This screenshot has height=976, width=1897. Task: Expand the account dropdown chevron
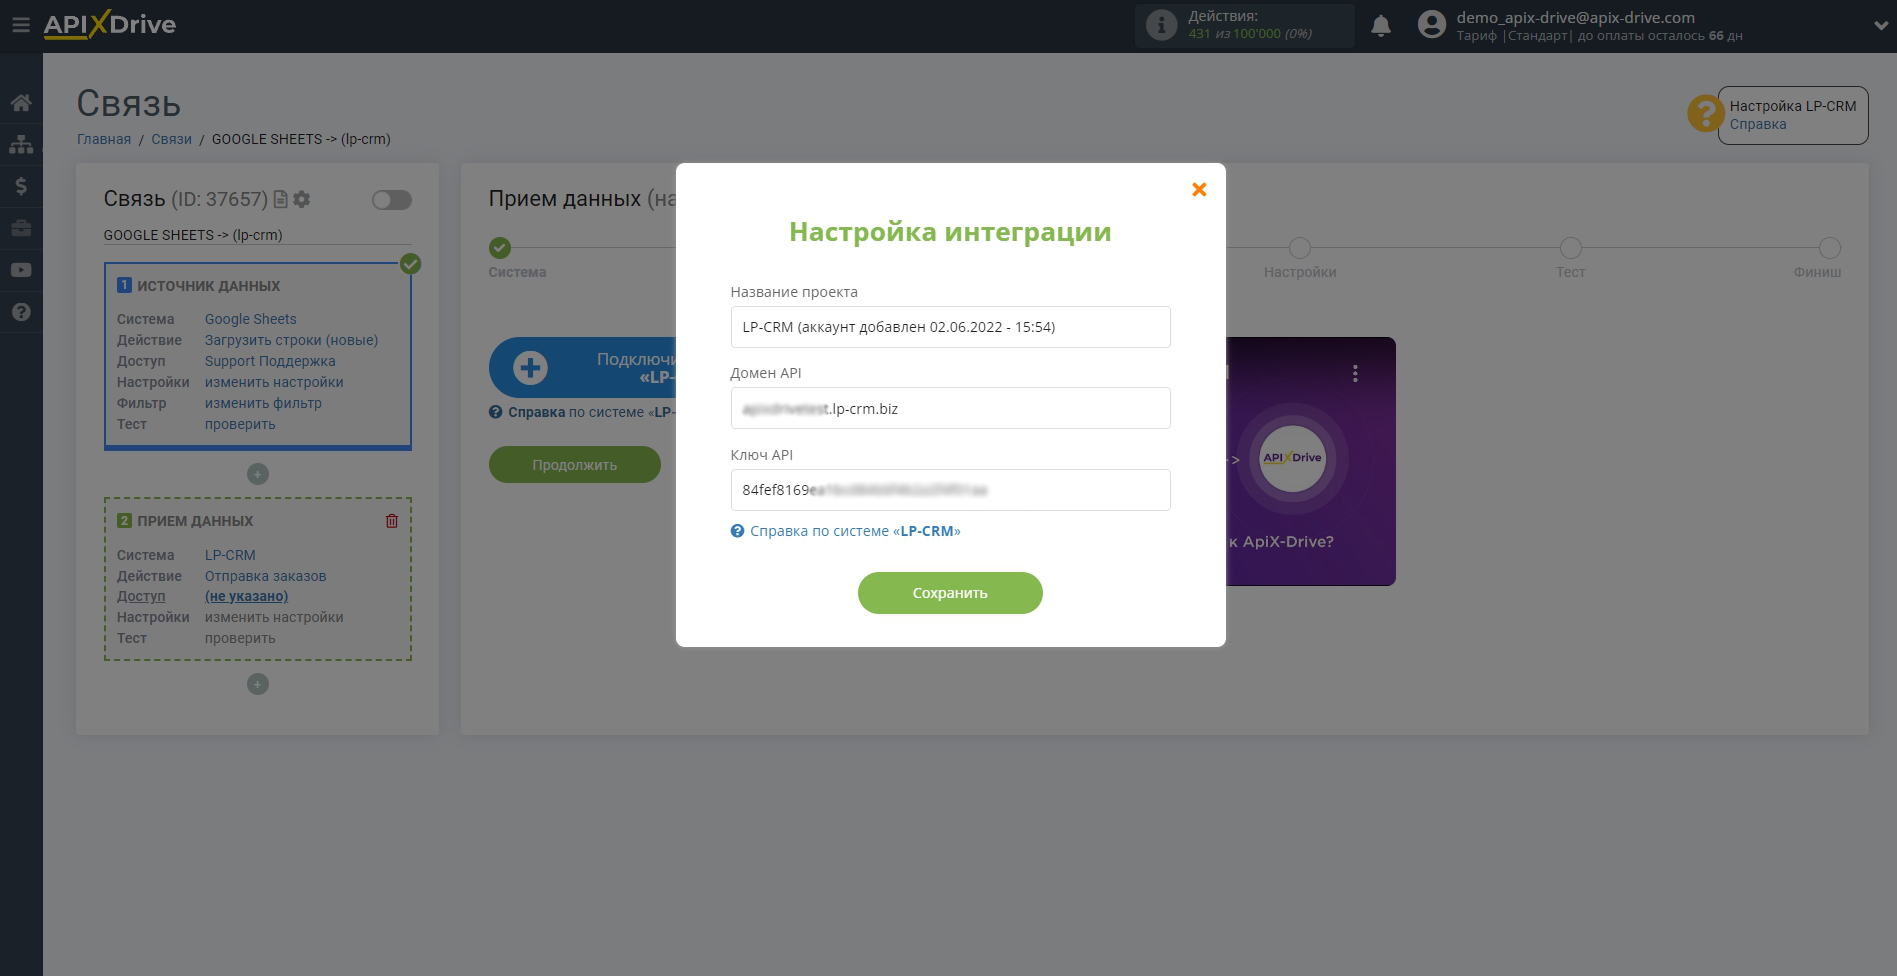[x=1880, y=26]
